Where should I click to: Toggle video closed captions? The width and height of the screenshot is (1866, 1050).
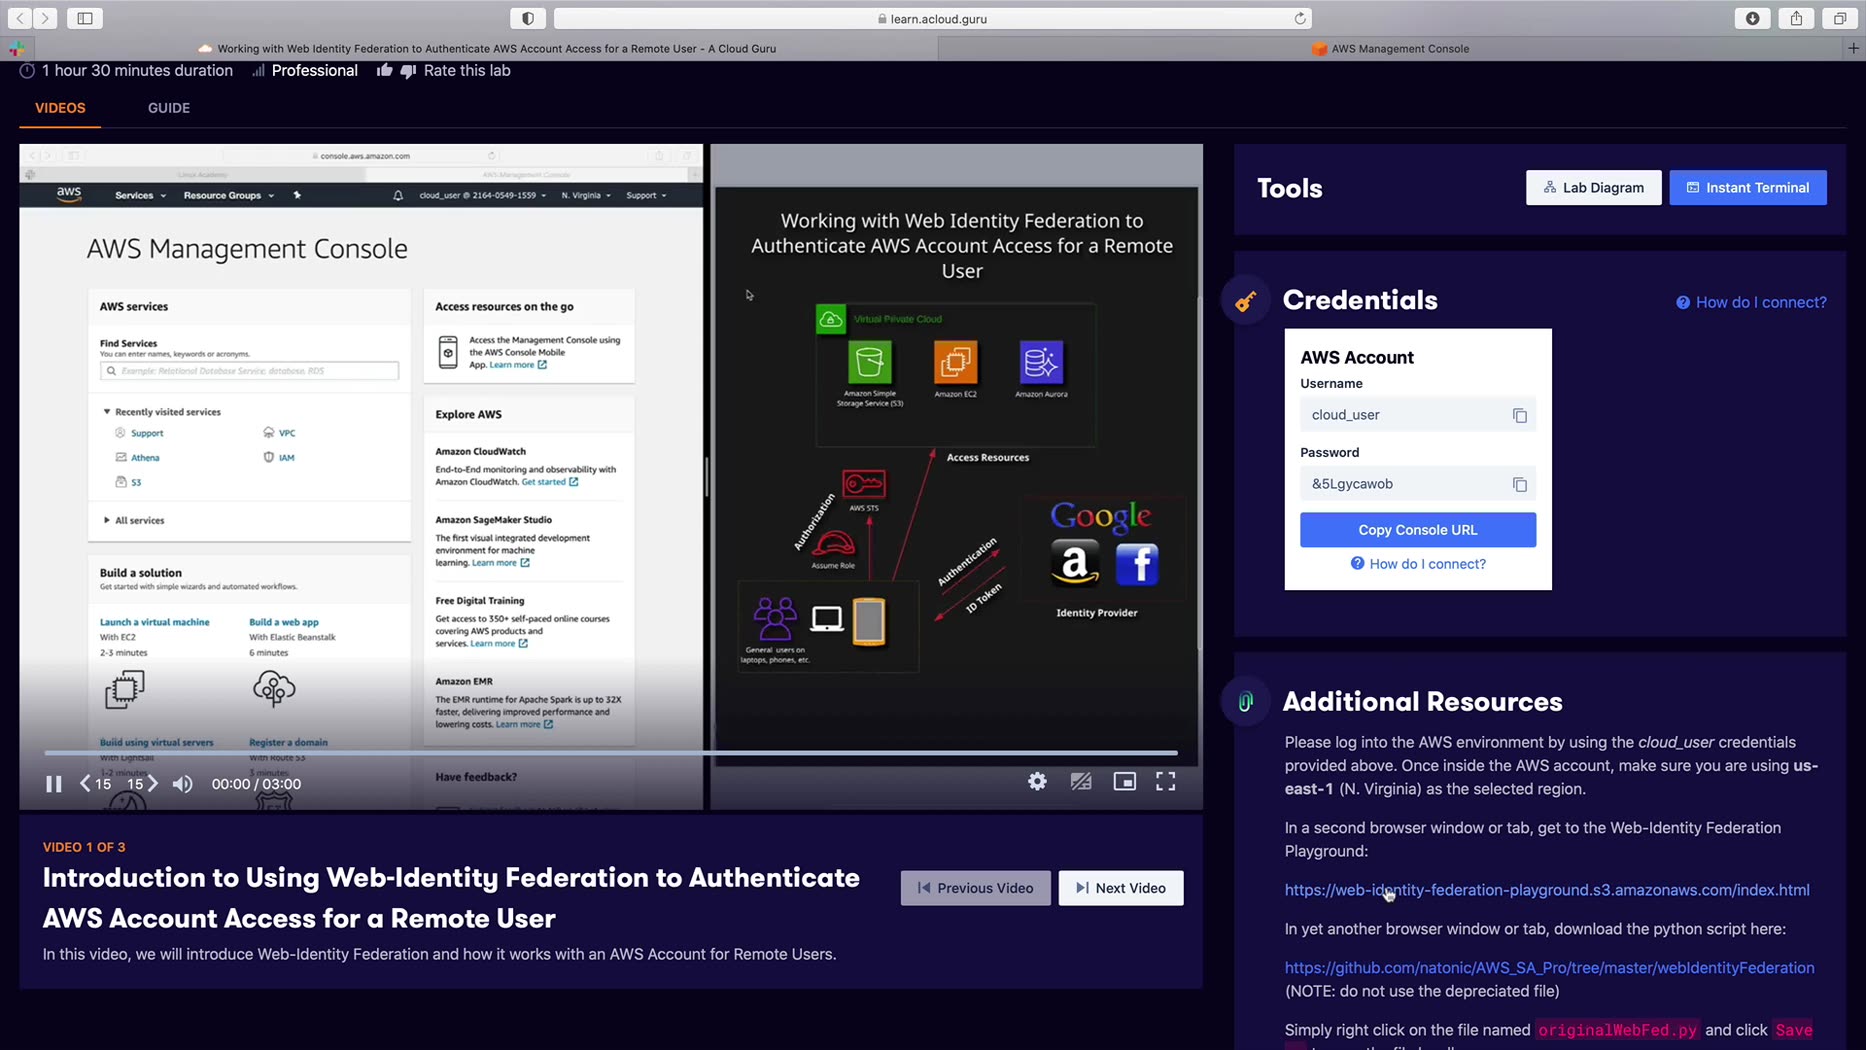pyautogui.click(x=1081, y=782)
